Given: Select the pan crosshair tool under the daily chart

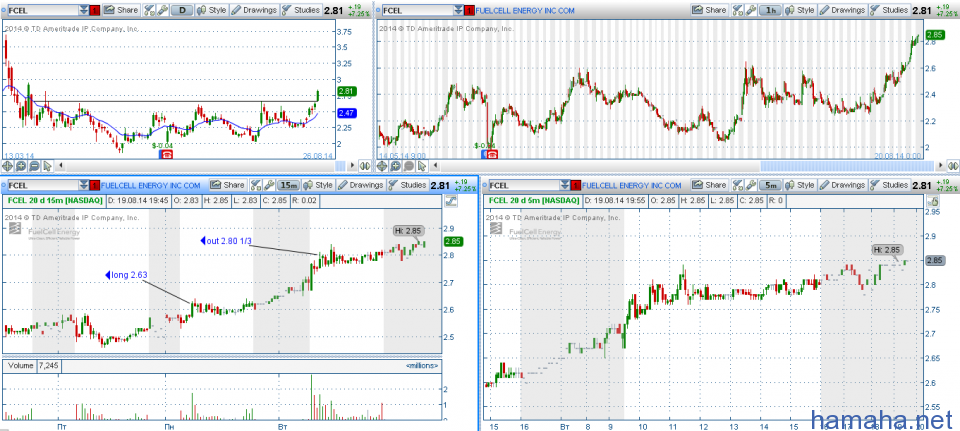Looking at the screenshot, I should [7, 166].
